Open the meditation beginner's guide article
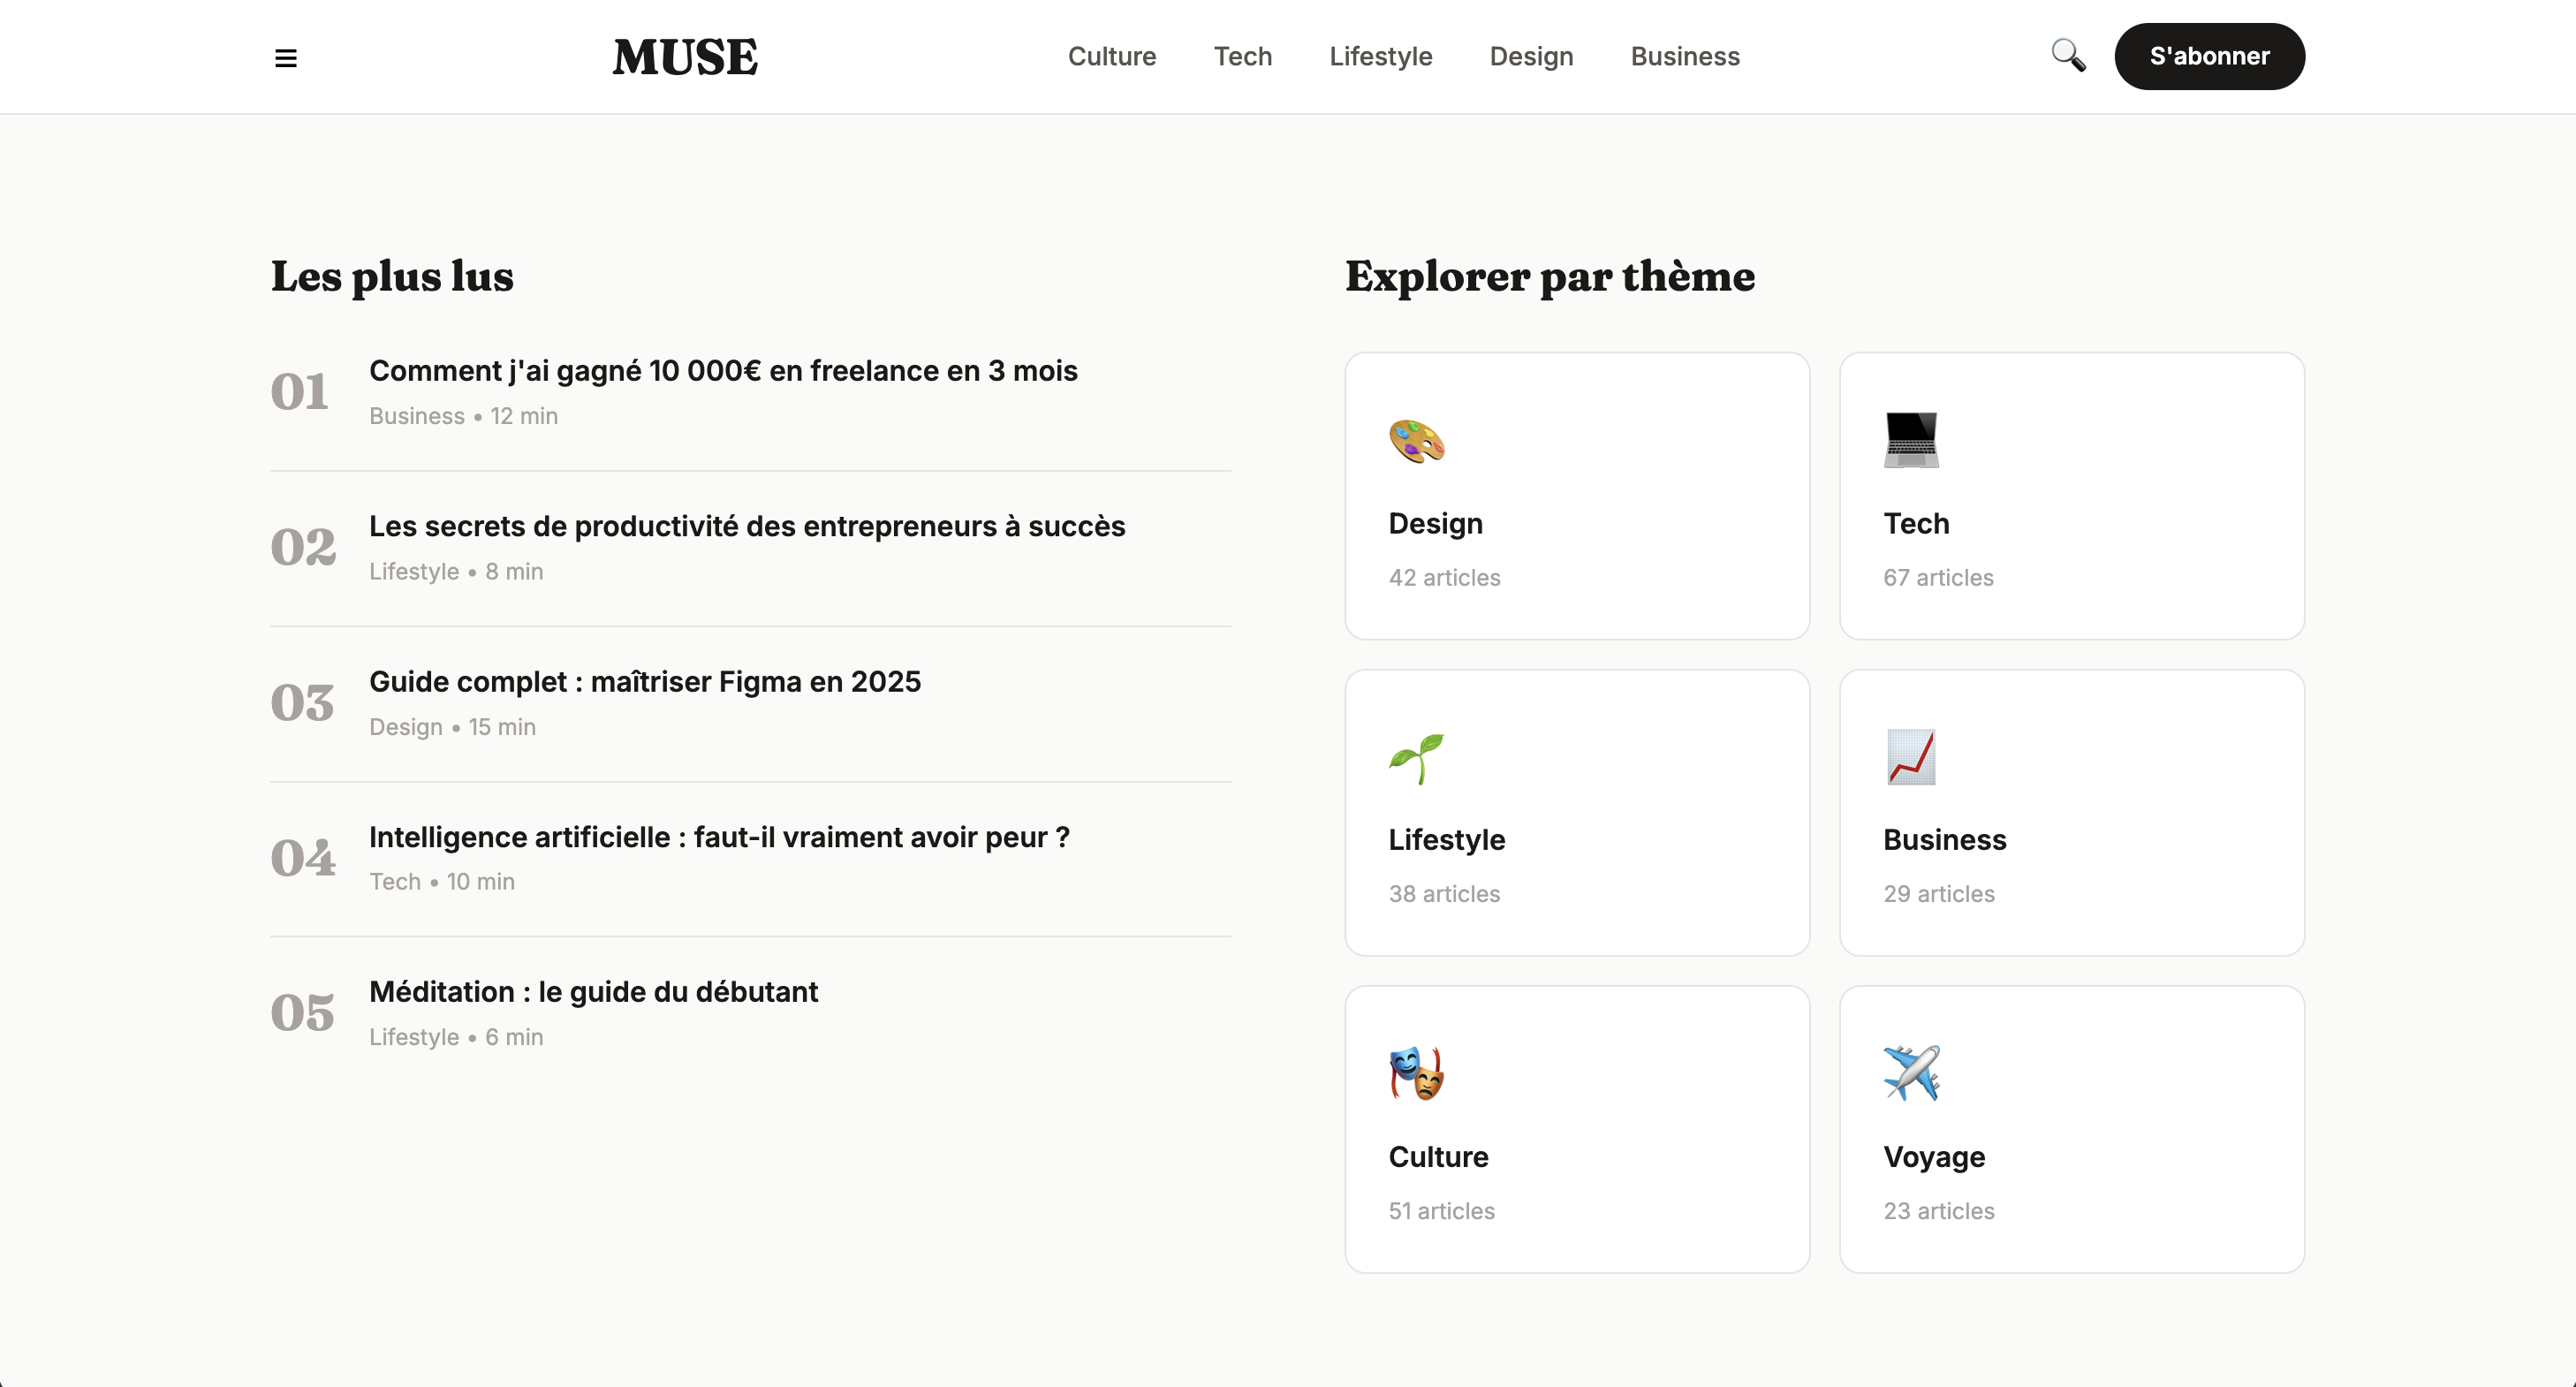Viewport: 2576px width, 1387px height. pos(593,991)
